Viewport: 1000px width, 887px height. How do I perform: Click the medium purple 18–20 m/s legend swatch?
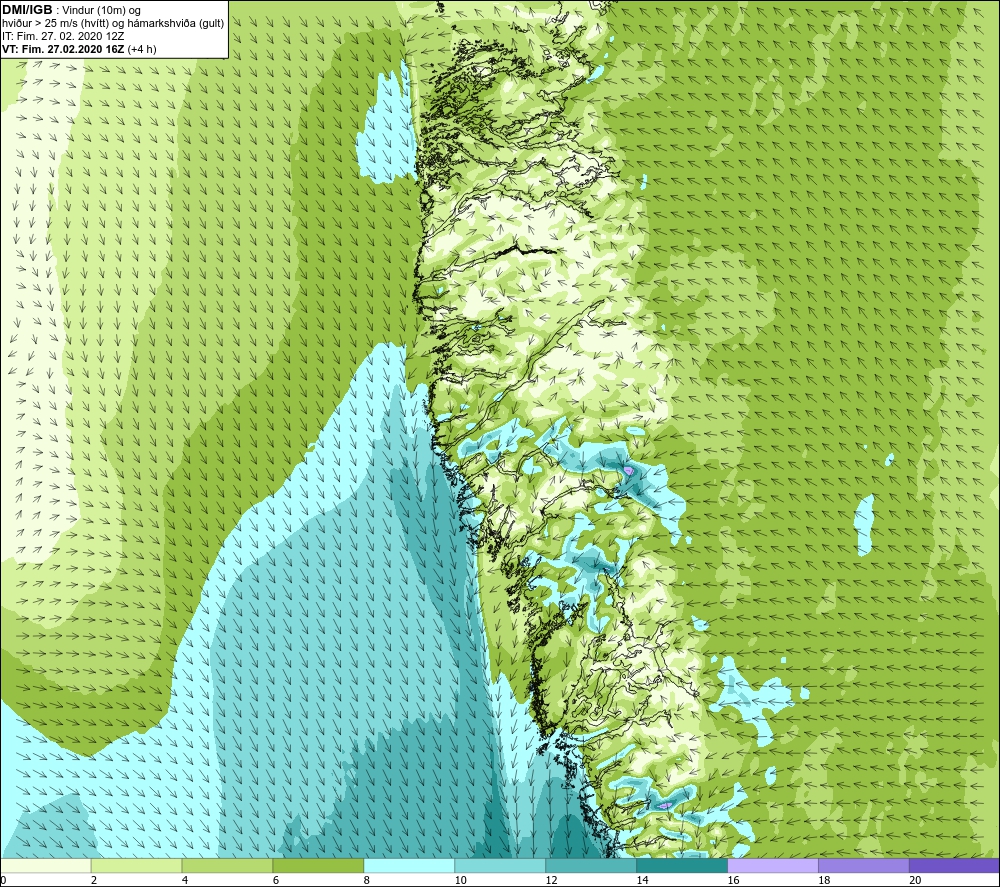click(864, 866)
